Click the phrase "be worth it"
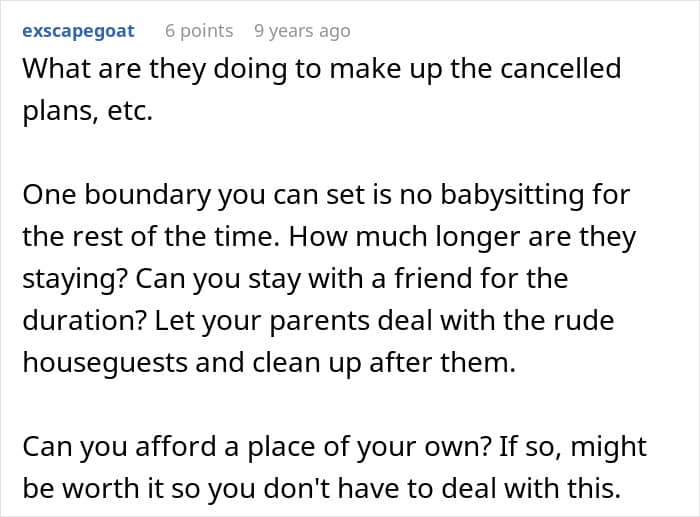 [94, 488]
